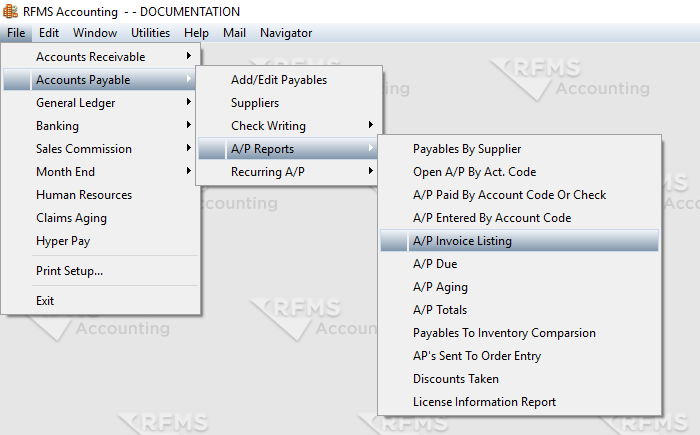
Task: Open the License Information Report
Action: point(519,402)
